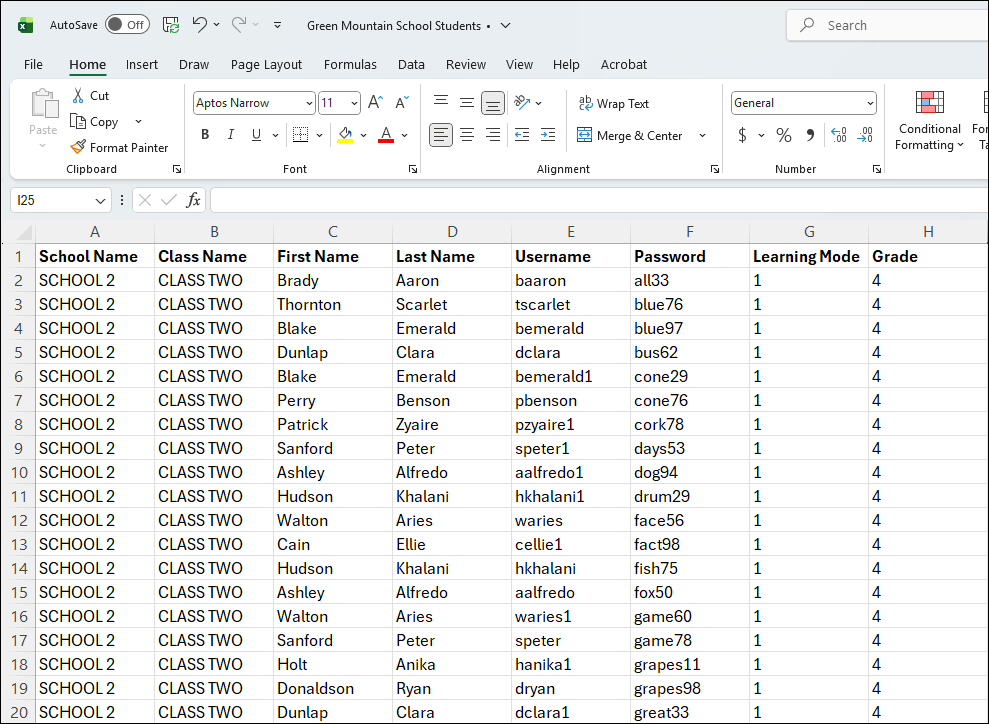This screenshot has width=989, height=724.
Task: Click the Wrap Text button
Action: (x=613, y=103)
